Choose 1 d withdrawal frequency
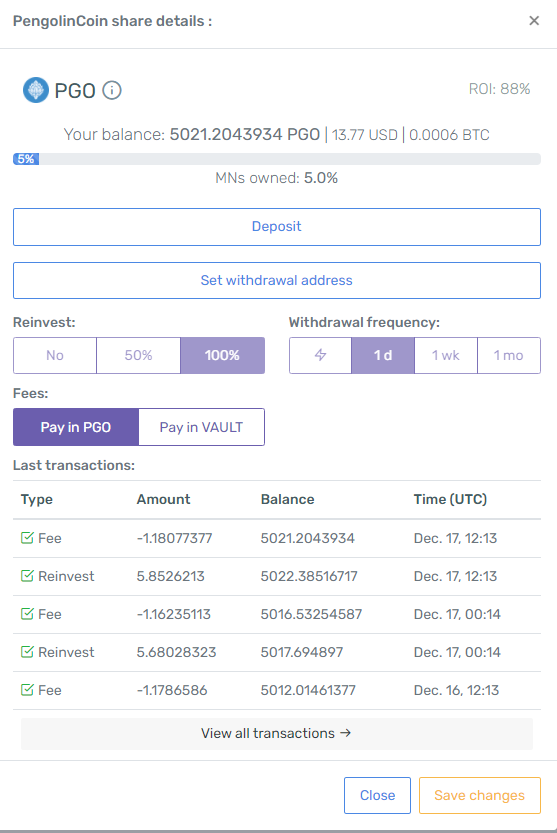Image resolution: width=557 pixels, height=833 pixels. tap(383, 355)
